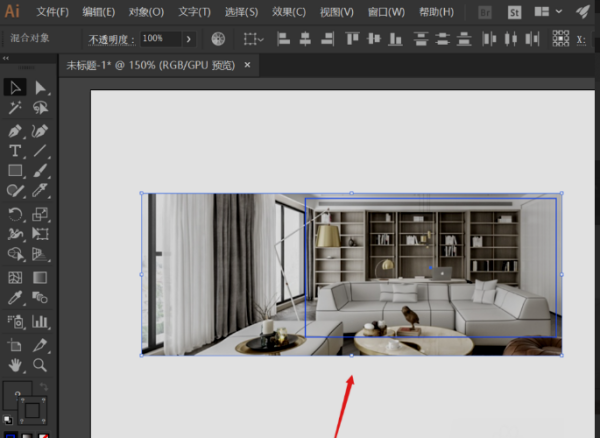
Task: Collapse the tools panel double-arrow
Action: click(6, 58)
